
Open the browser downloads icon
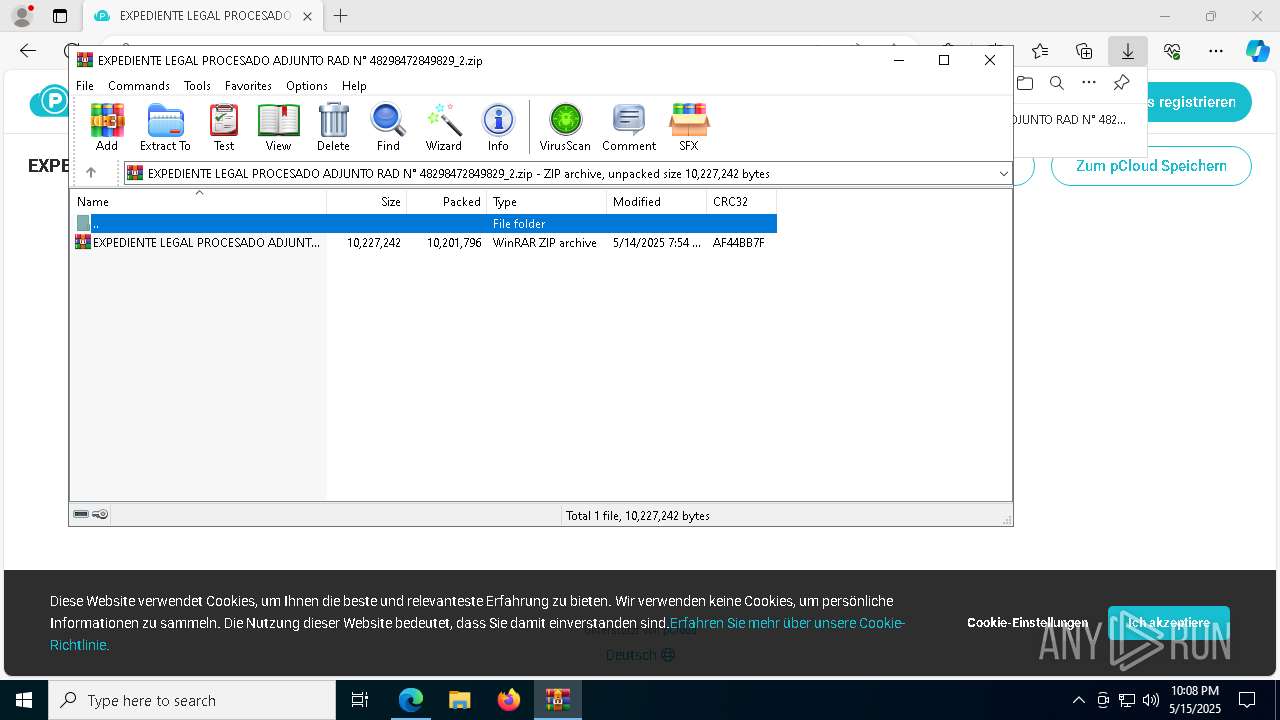[x=1127, y=51]
